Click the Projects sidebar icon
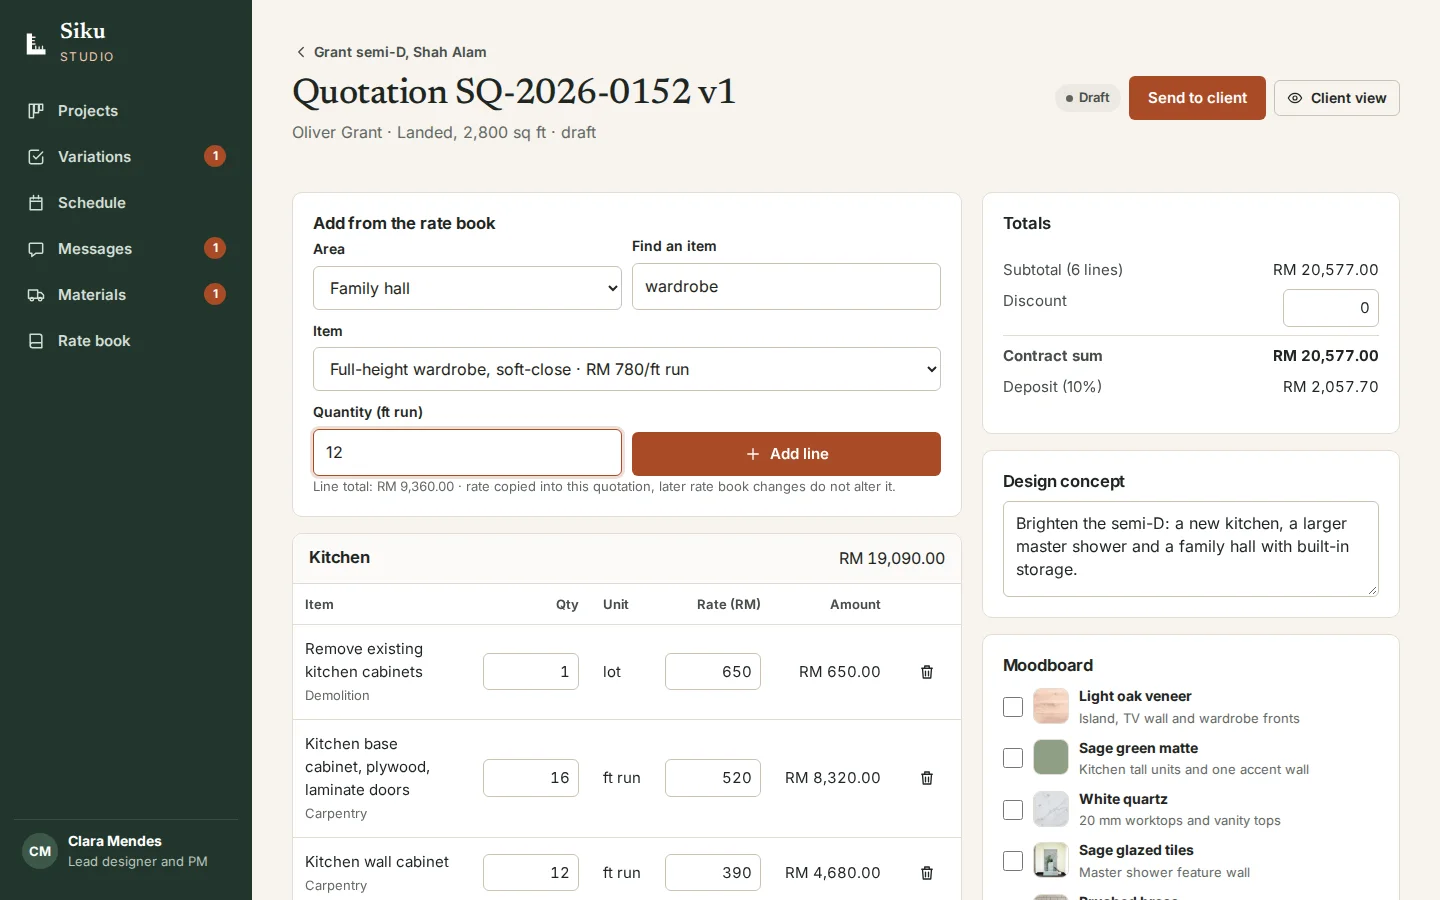Viewport: 1440px width, 900px height. click(36, 111)
